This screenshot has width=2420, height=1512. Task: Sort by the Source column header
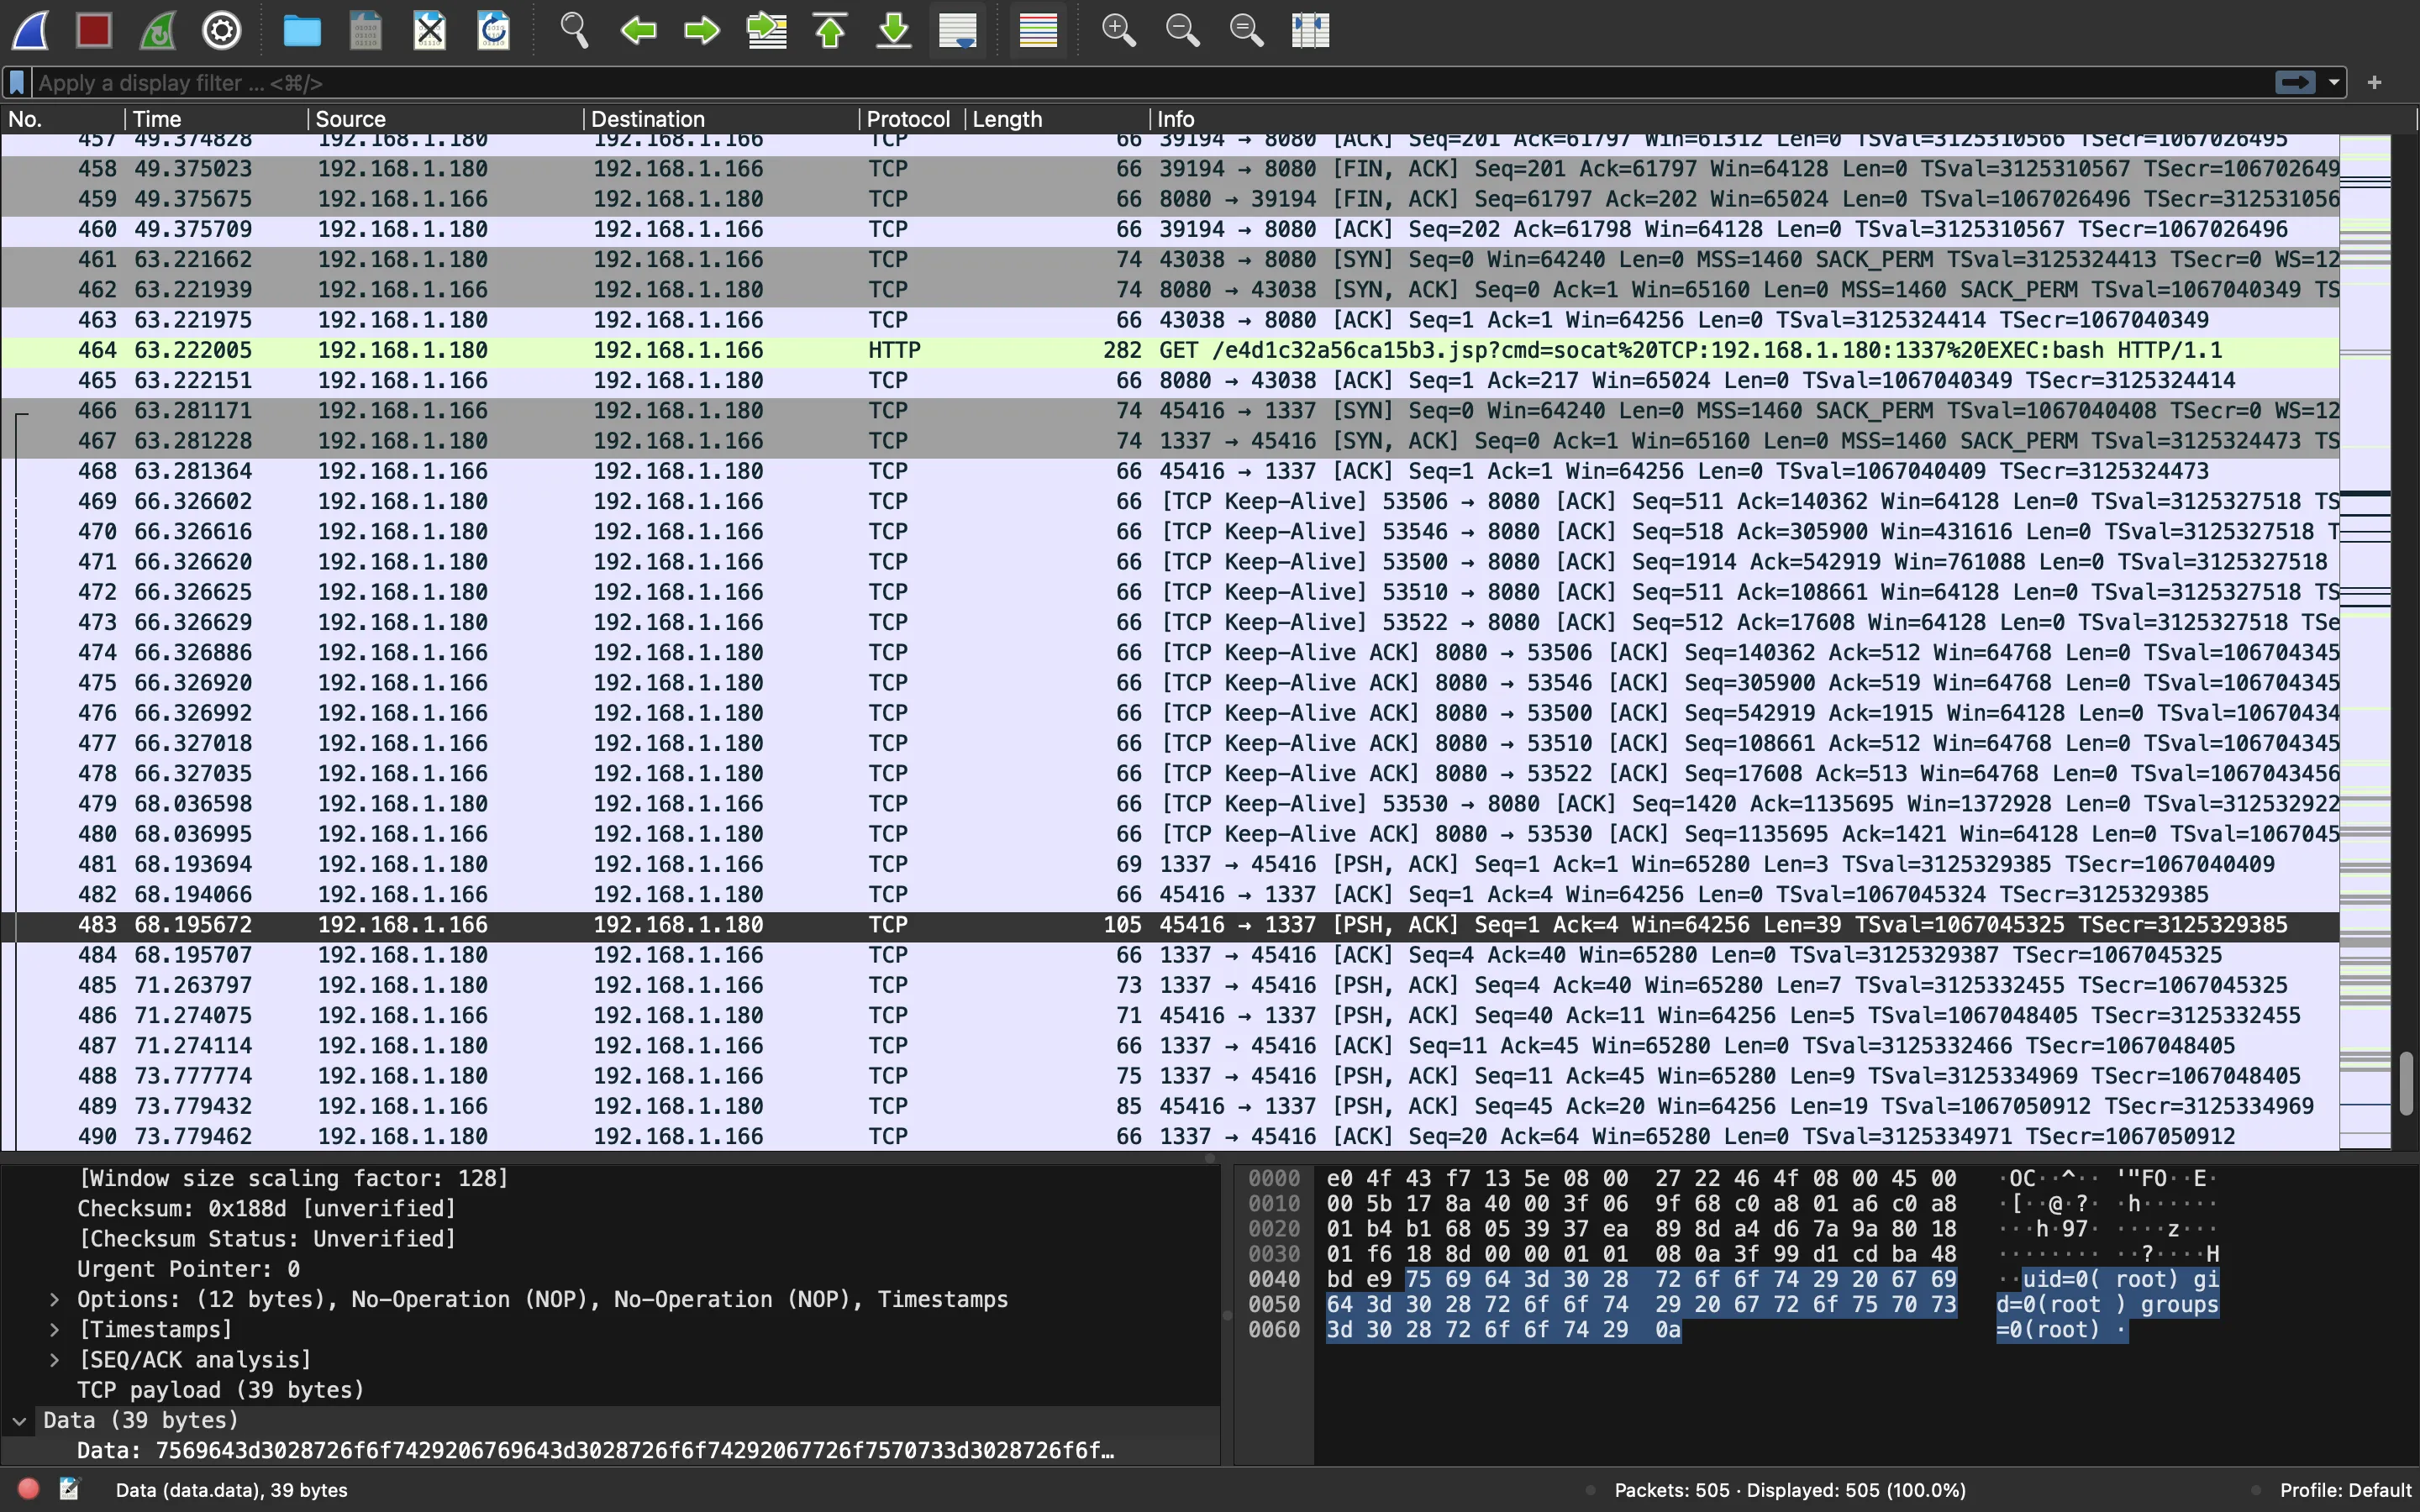point(445,119)
